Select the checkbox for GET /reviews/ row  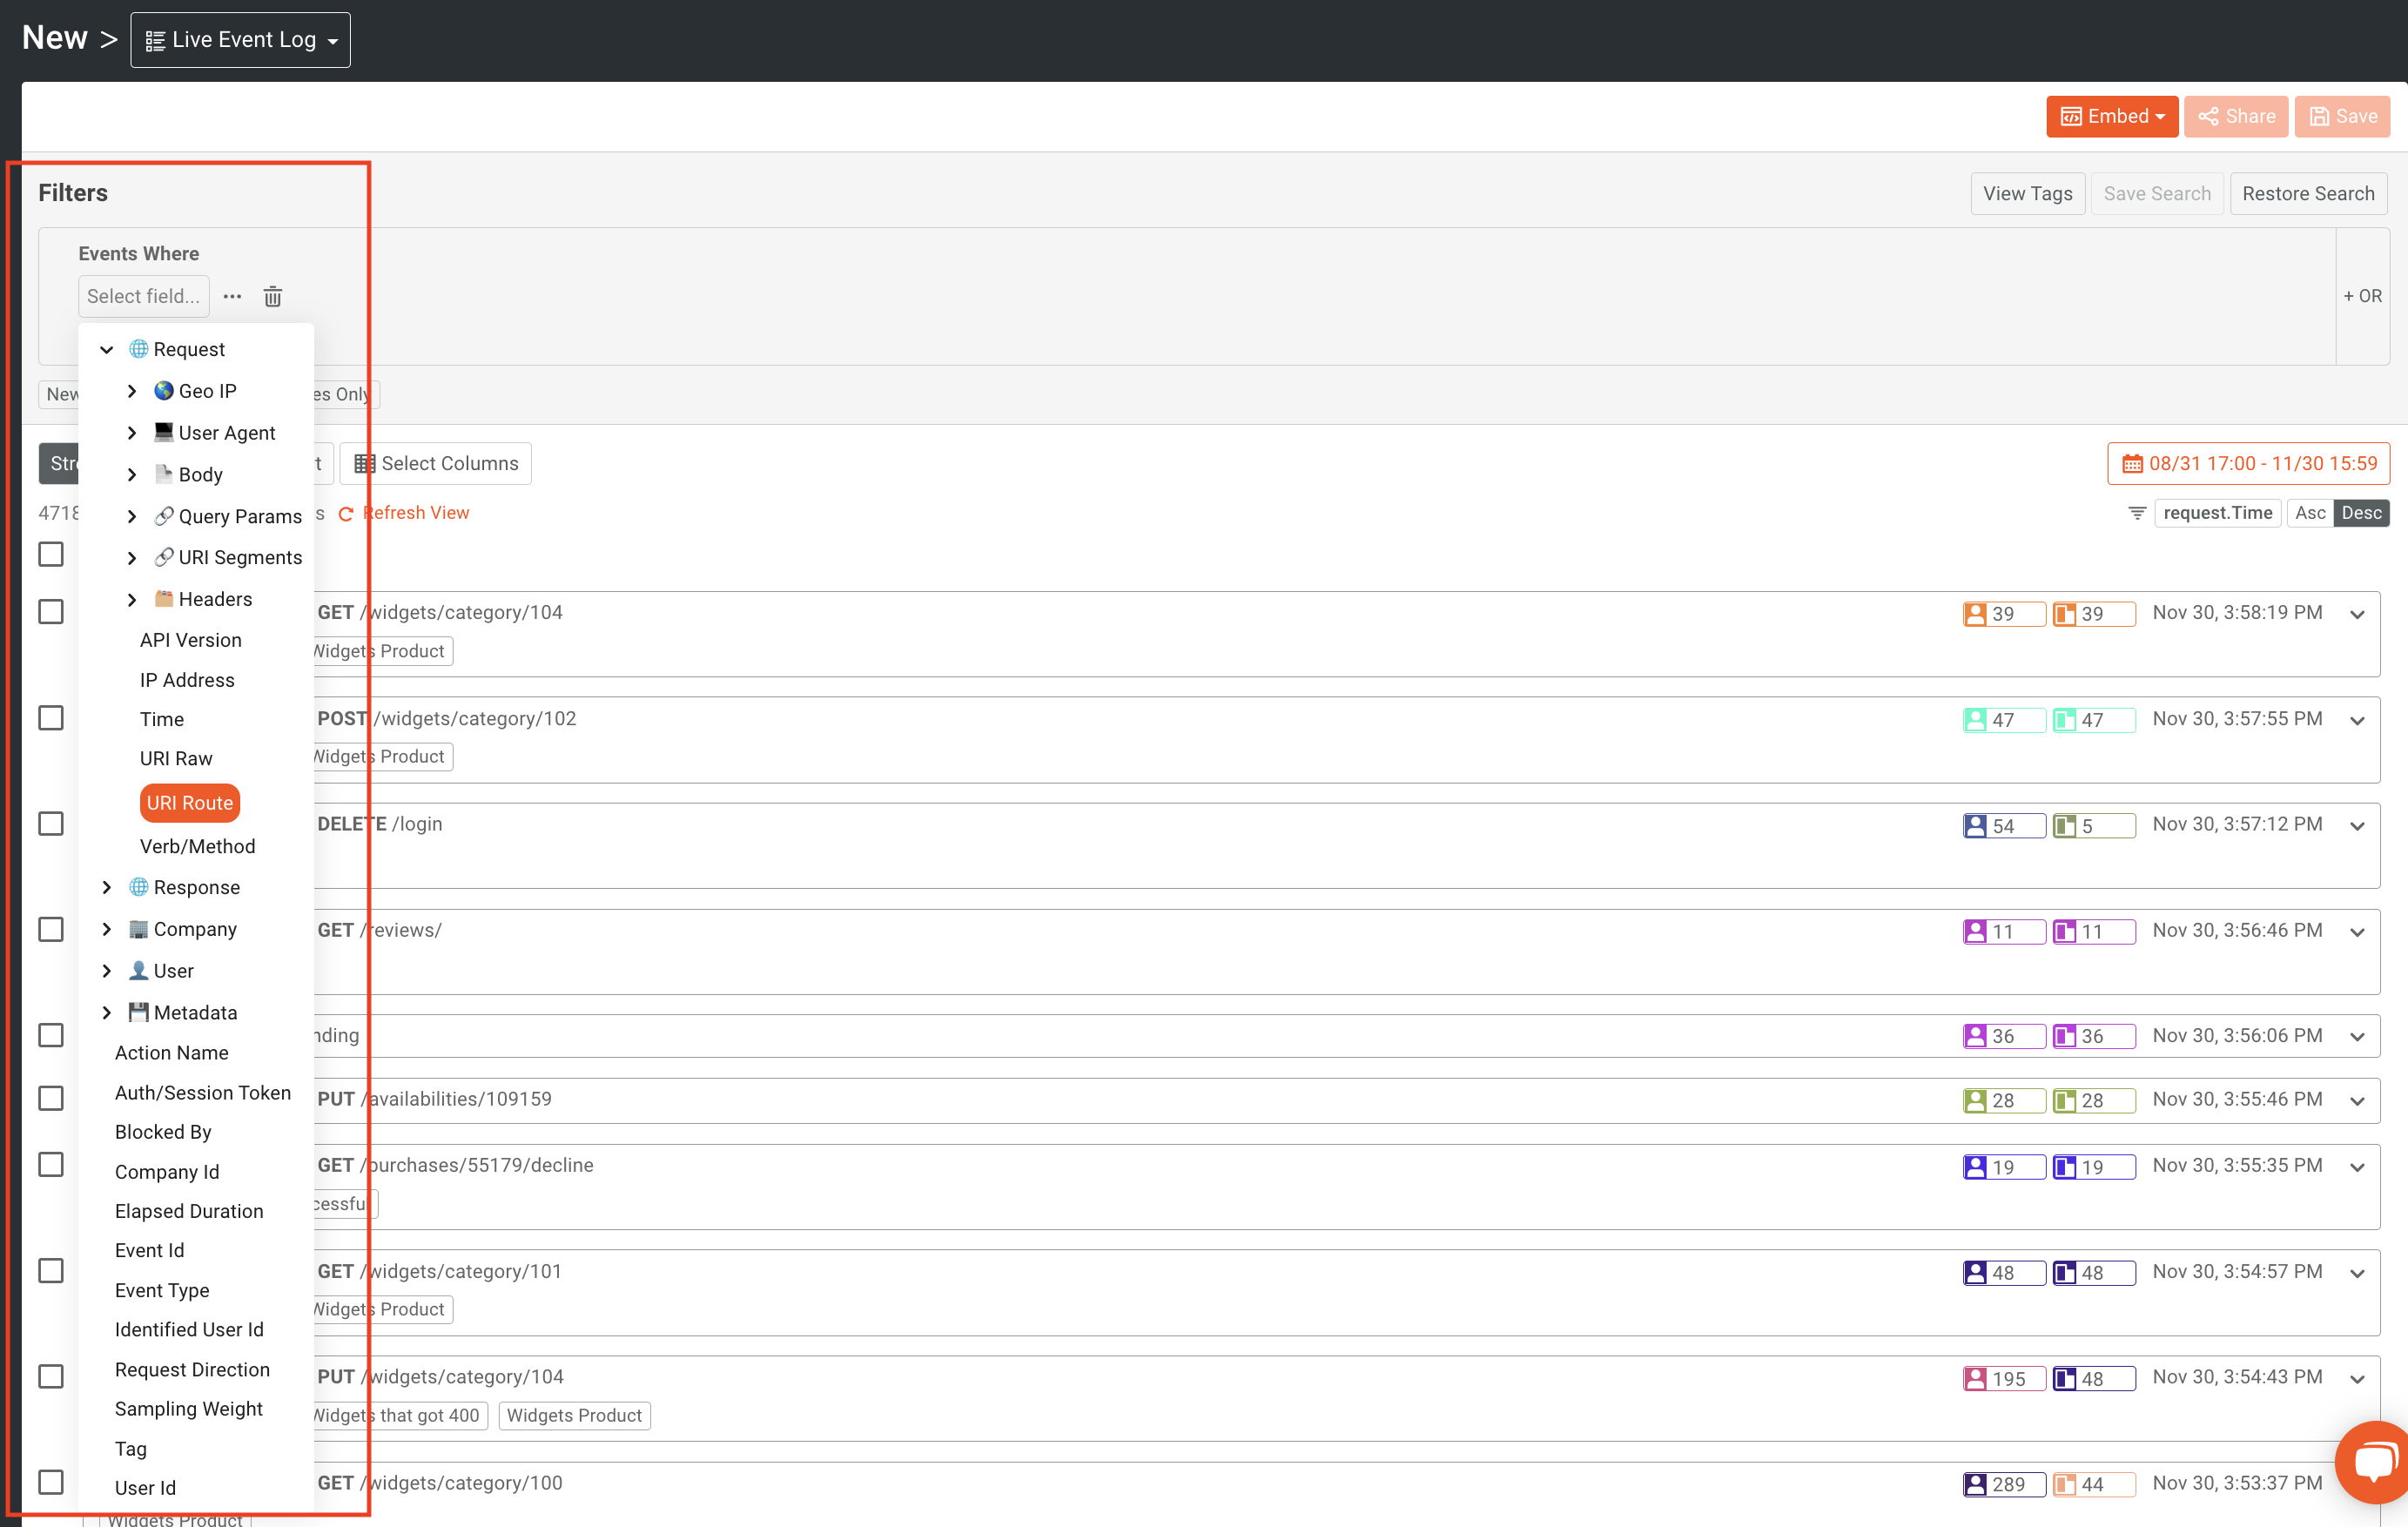(x=51, y=930)
